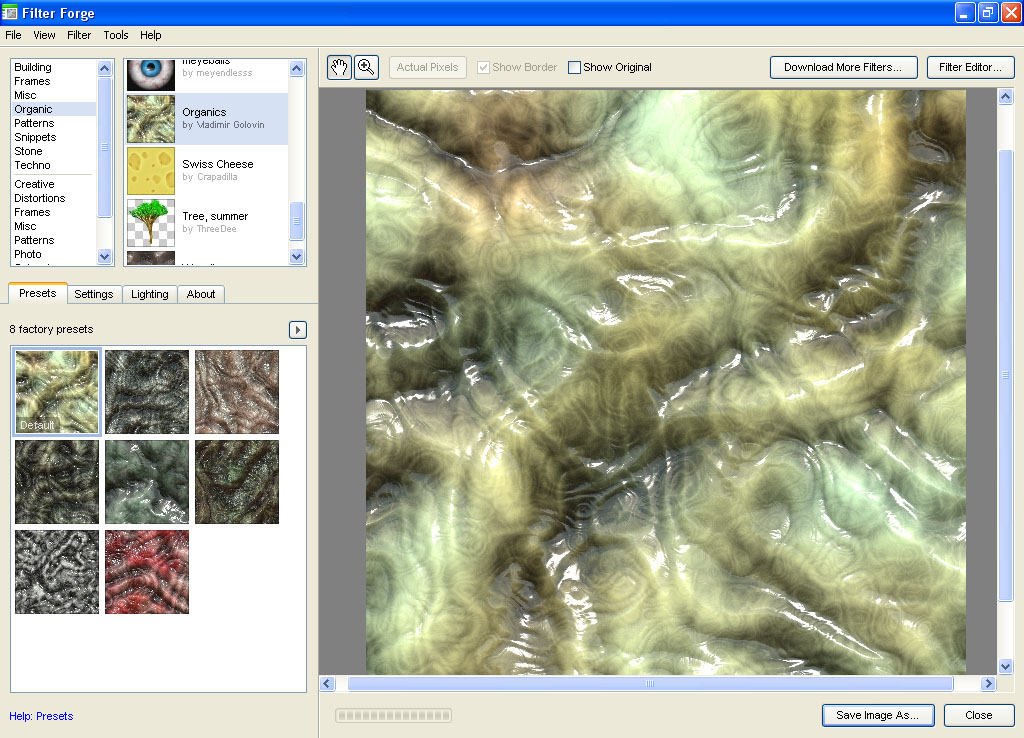Click the Save Image As button
This screenshot has height=738, width=1024.
[x=877, y=715]
